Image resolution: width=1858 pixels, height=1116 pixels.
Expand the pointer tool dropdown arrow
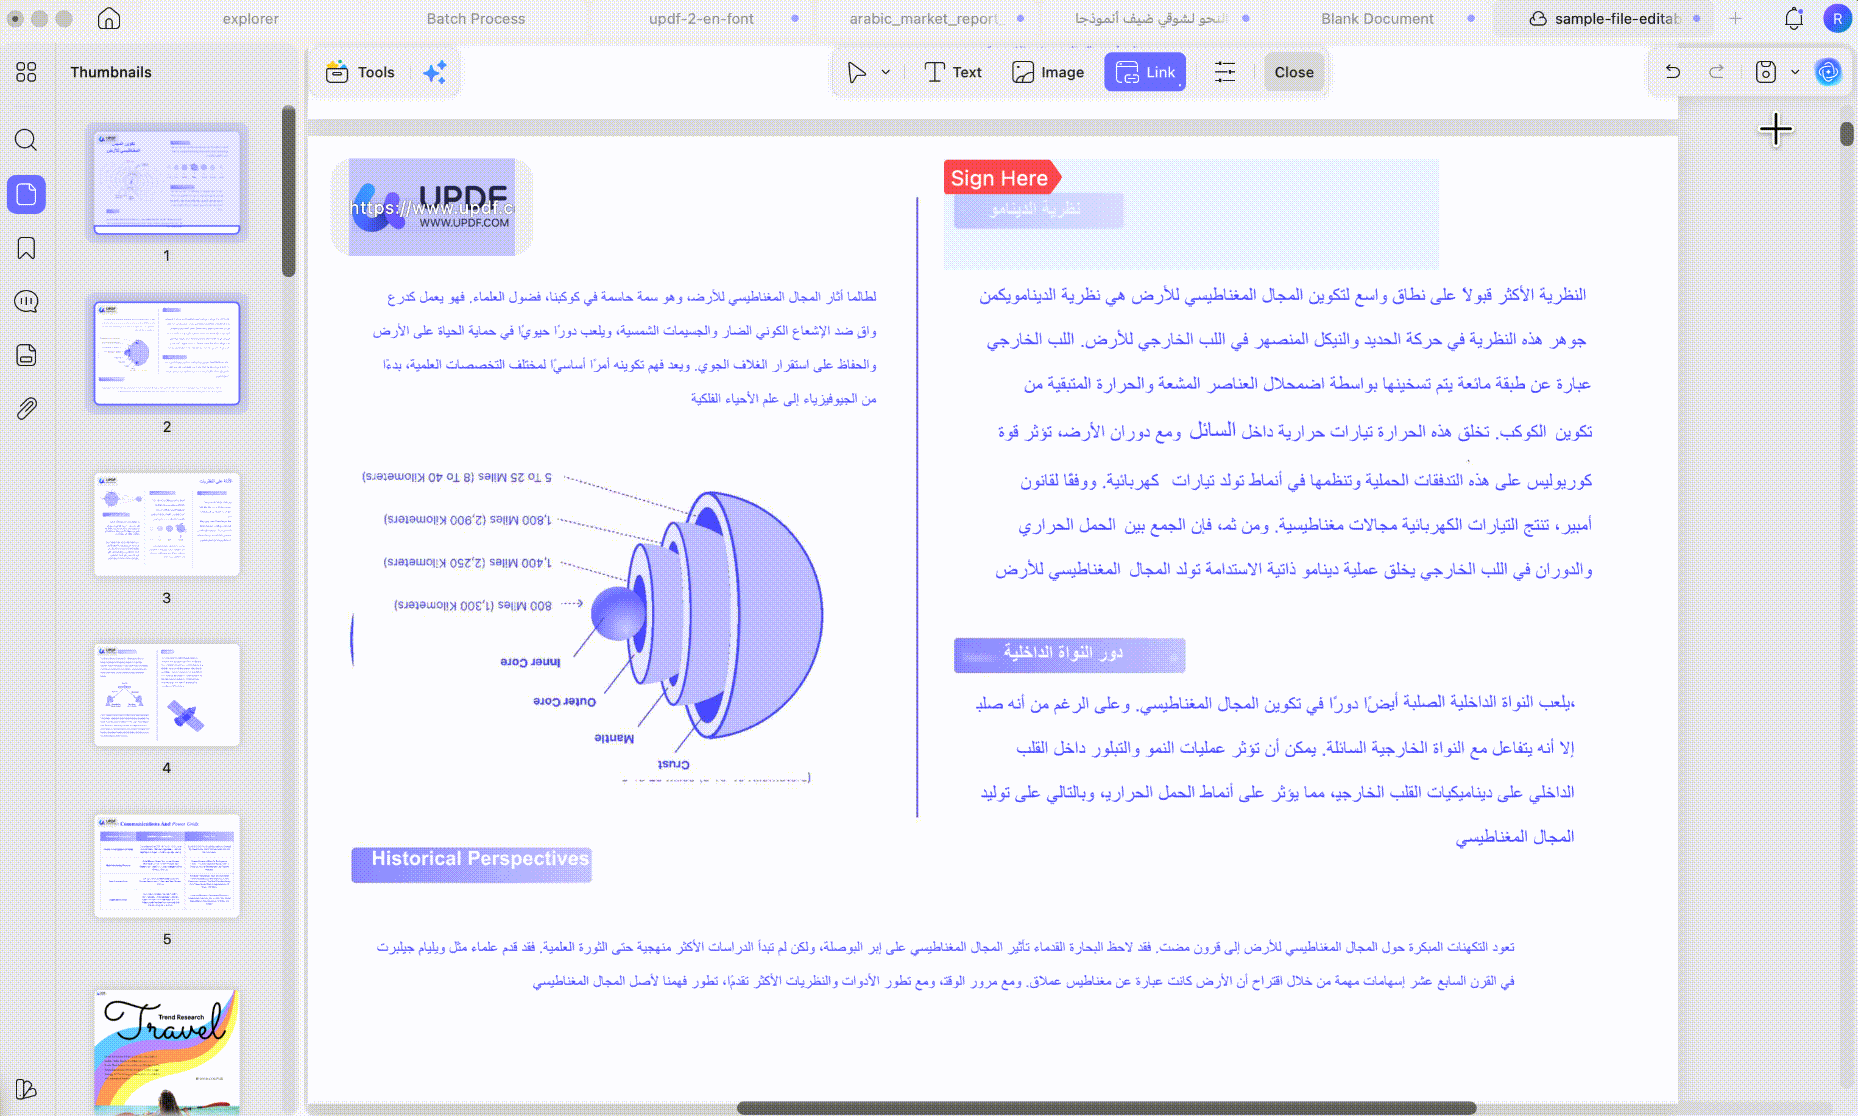[886, 72]
